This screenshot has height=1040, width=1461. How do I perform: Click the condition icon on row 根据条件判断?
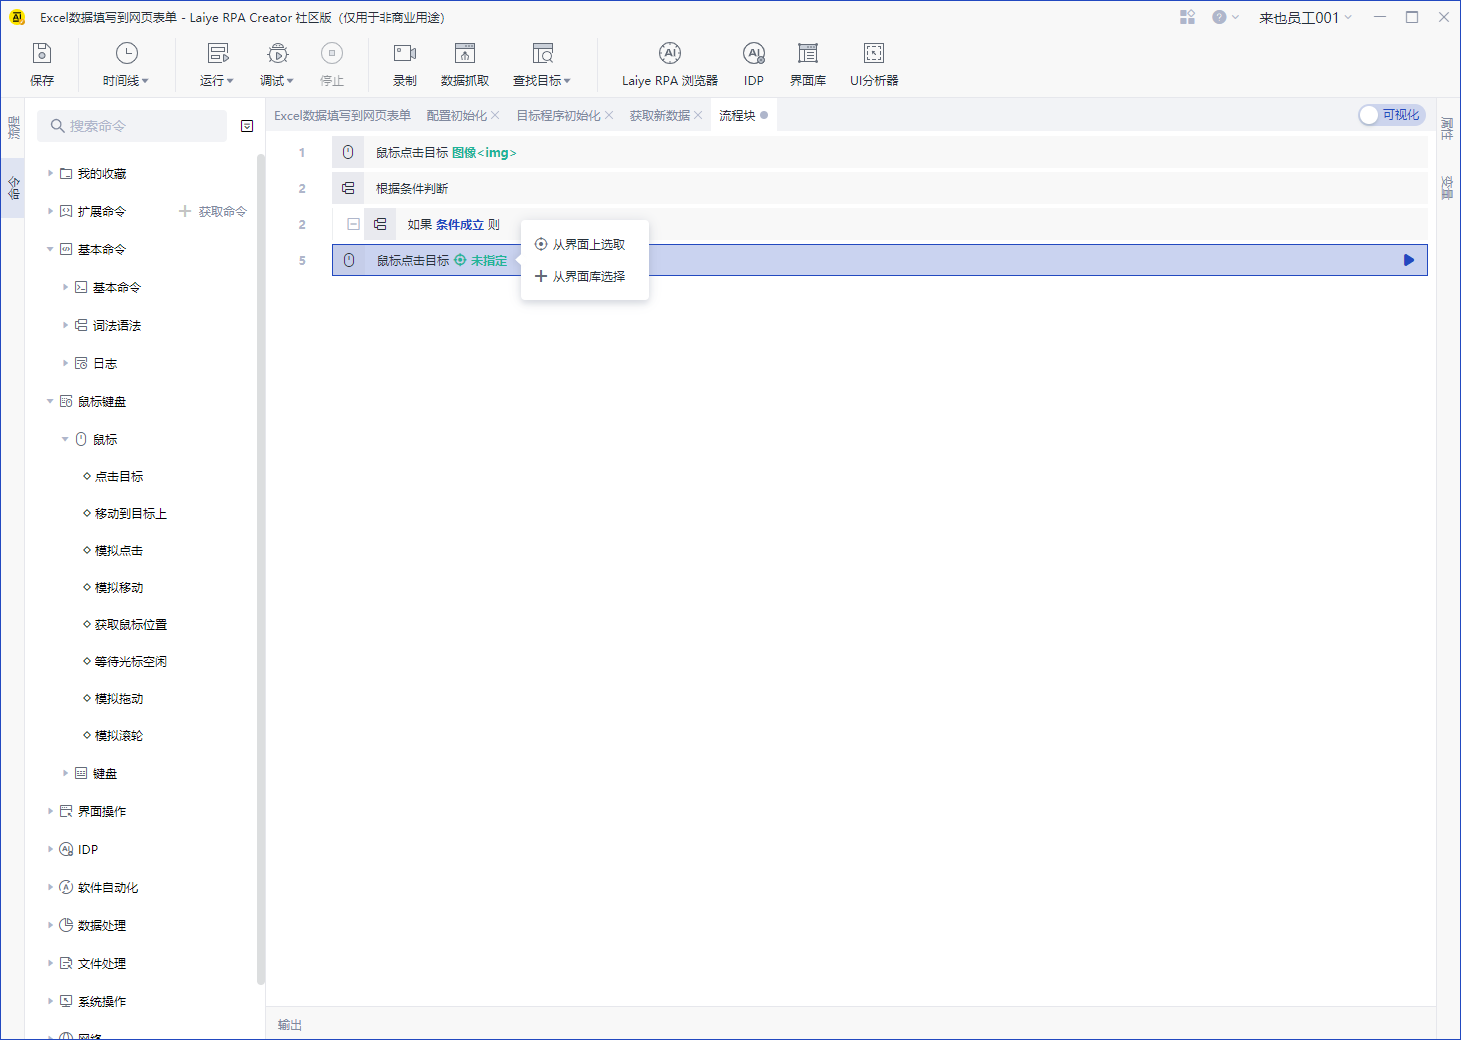pyautogui.click(x=348, y=188)
